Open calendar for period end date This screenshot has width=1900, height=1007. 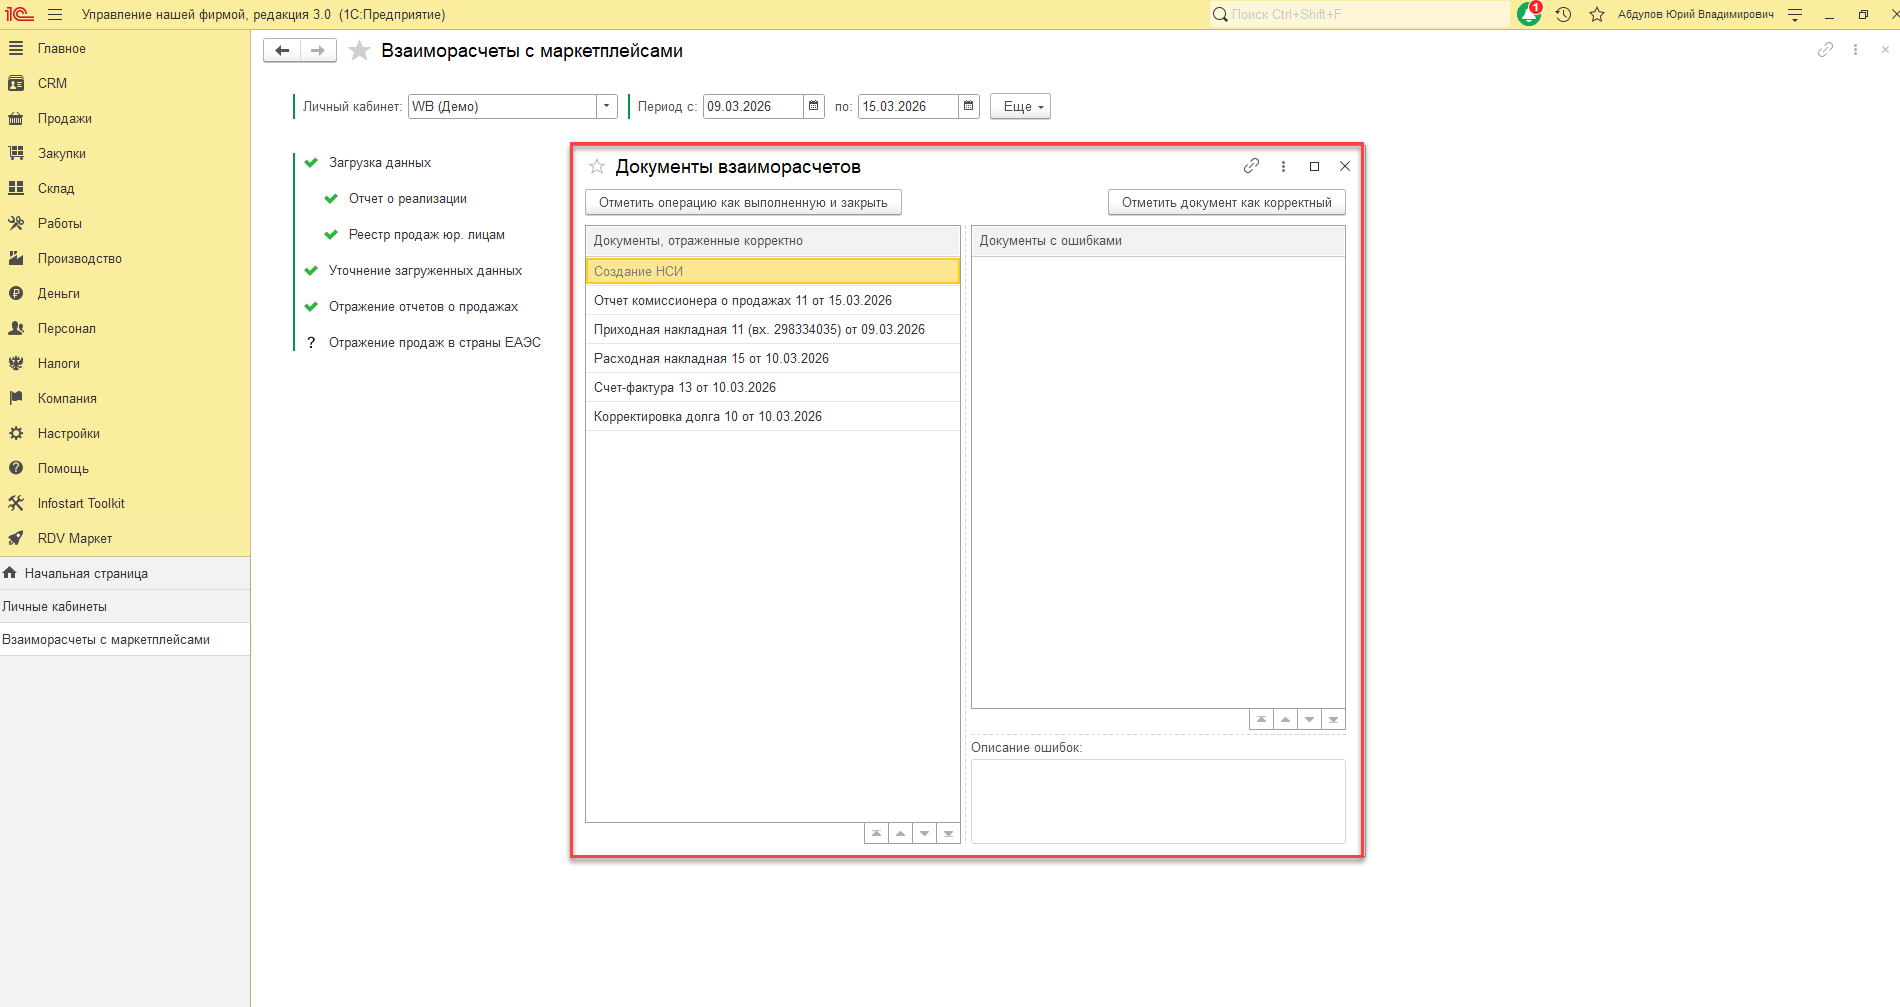968,106
